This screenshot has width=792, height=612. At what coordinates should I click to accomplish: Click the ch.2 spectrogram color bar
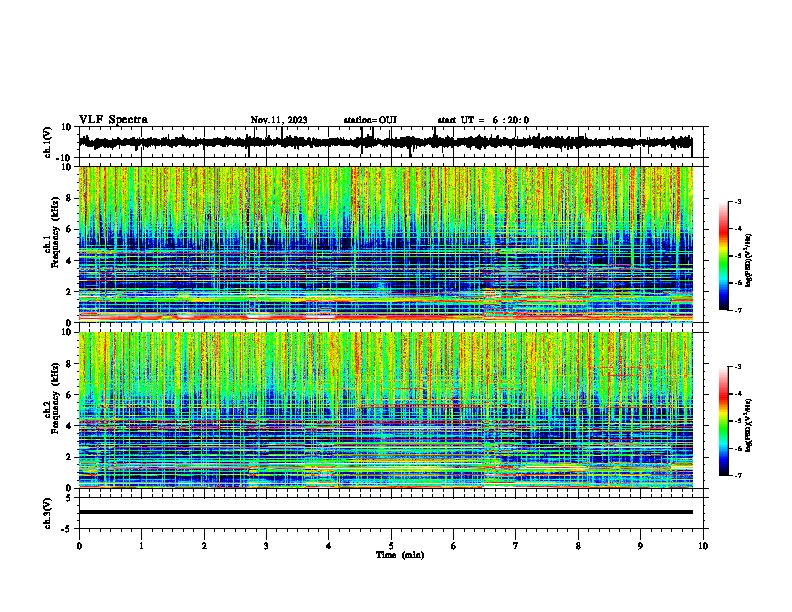[x=723, y=421]
